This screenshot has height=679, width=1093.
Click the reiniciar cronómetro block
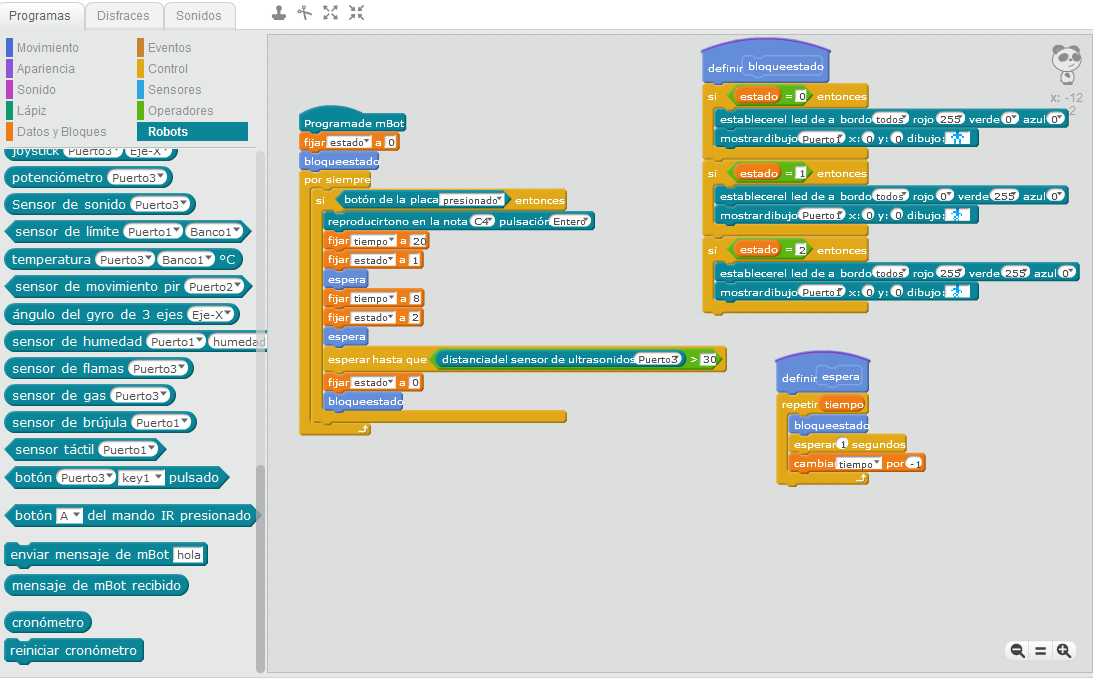point(73,650)
